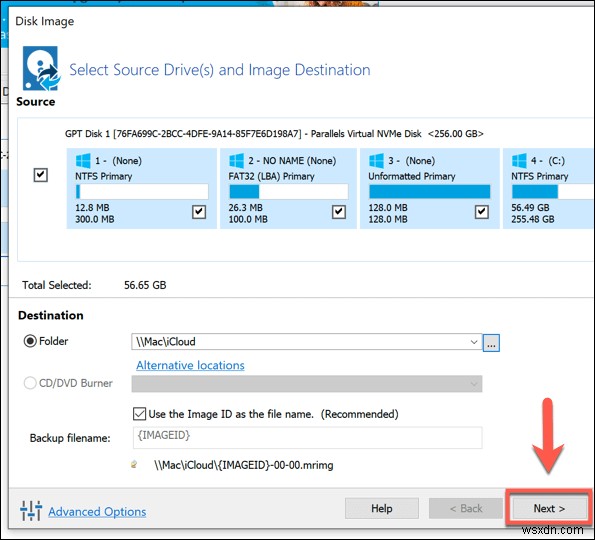Click partition 1 usage bar
The height and width of the screenshot is (540, 595).
142,192
